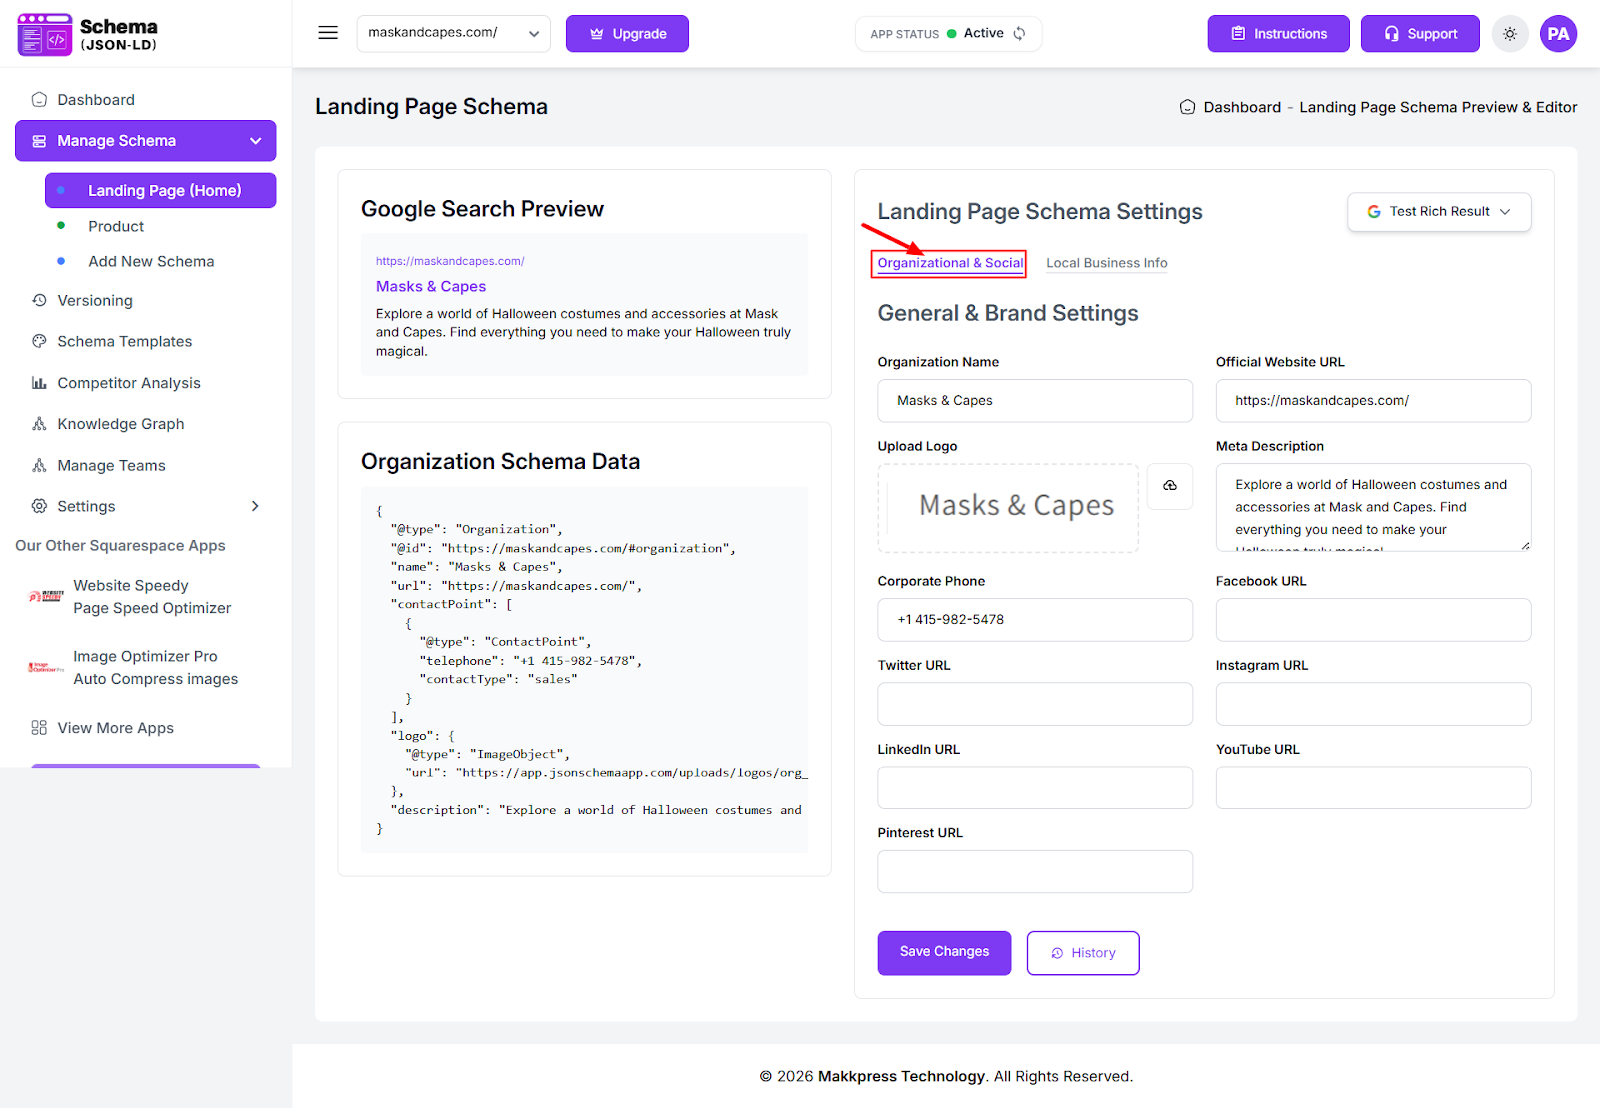Open the History button
The width and height of the screenshot is (1600, 1109).
point(1082,953)
